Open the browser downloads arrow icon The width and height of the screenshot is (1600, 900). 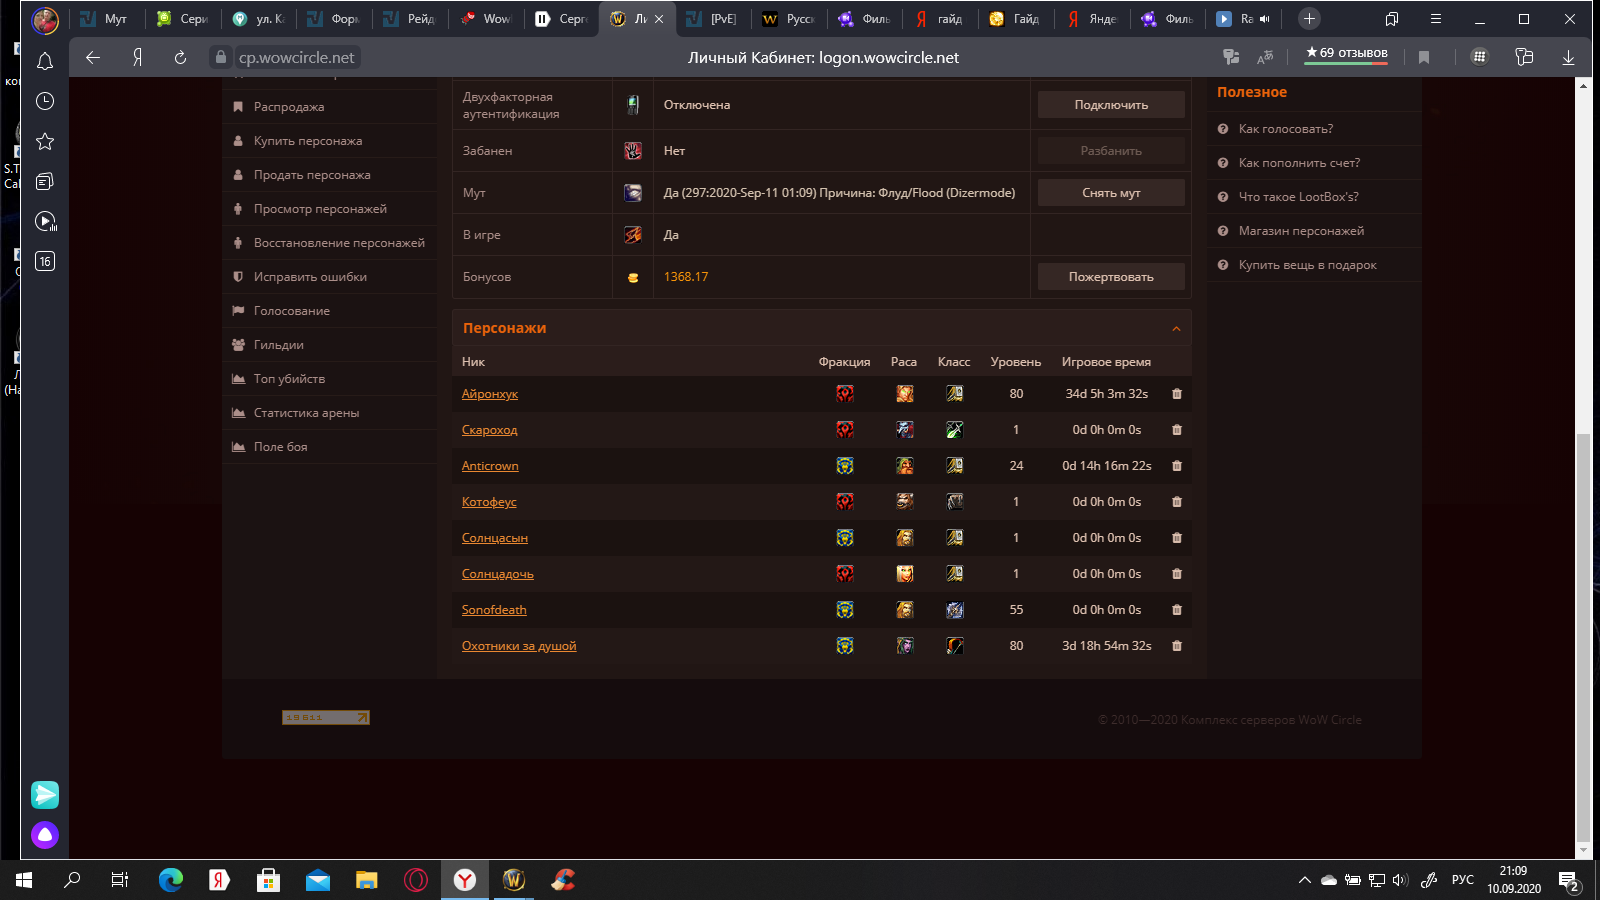[1568, 58]
